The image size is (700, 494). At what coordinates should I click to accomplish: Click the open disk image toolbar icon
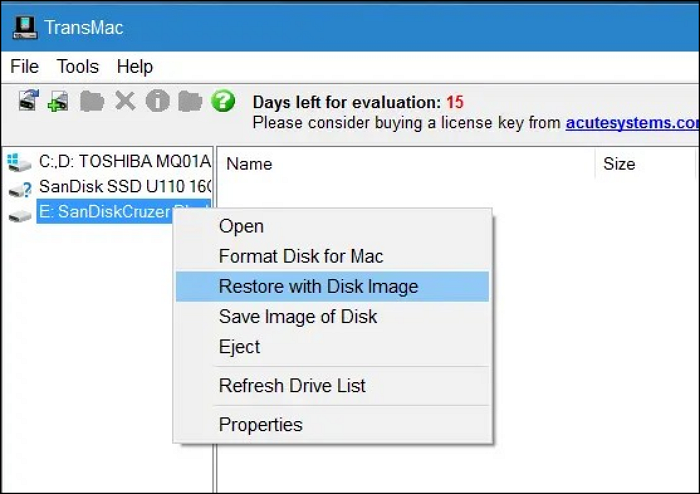pos(59,101)
